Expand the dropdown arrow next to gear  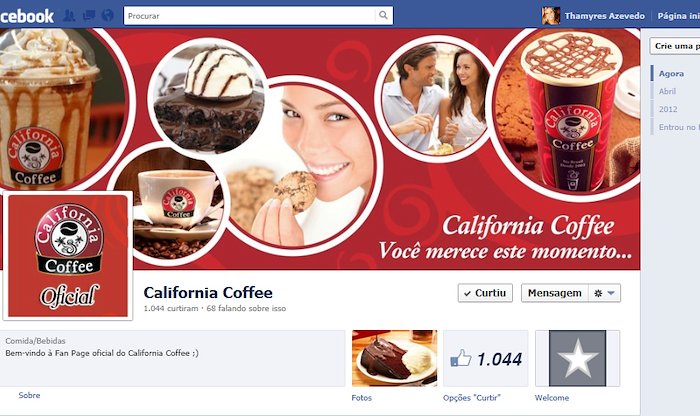(x=612, y=293)
